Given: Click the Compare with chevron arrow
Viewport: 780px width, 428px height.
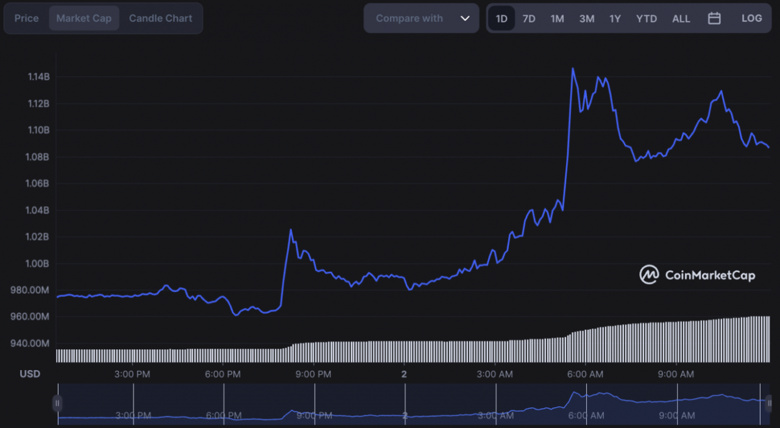Looking at the screenshot, I should pos(464,18).
